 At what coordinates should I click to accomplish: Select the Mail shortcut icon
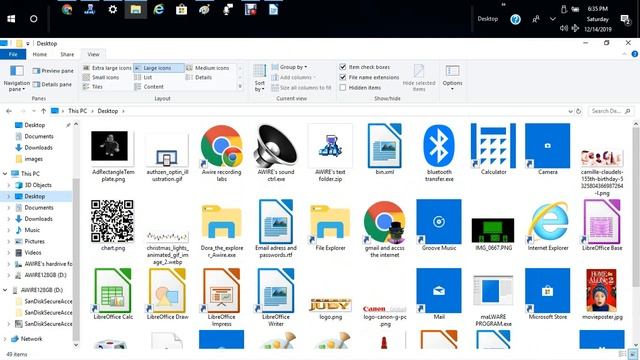pos(439,291)
